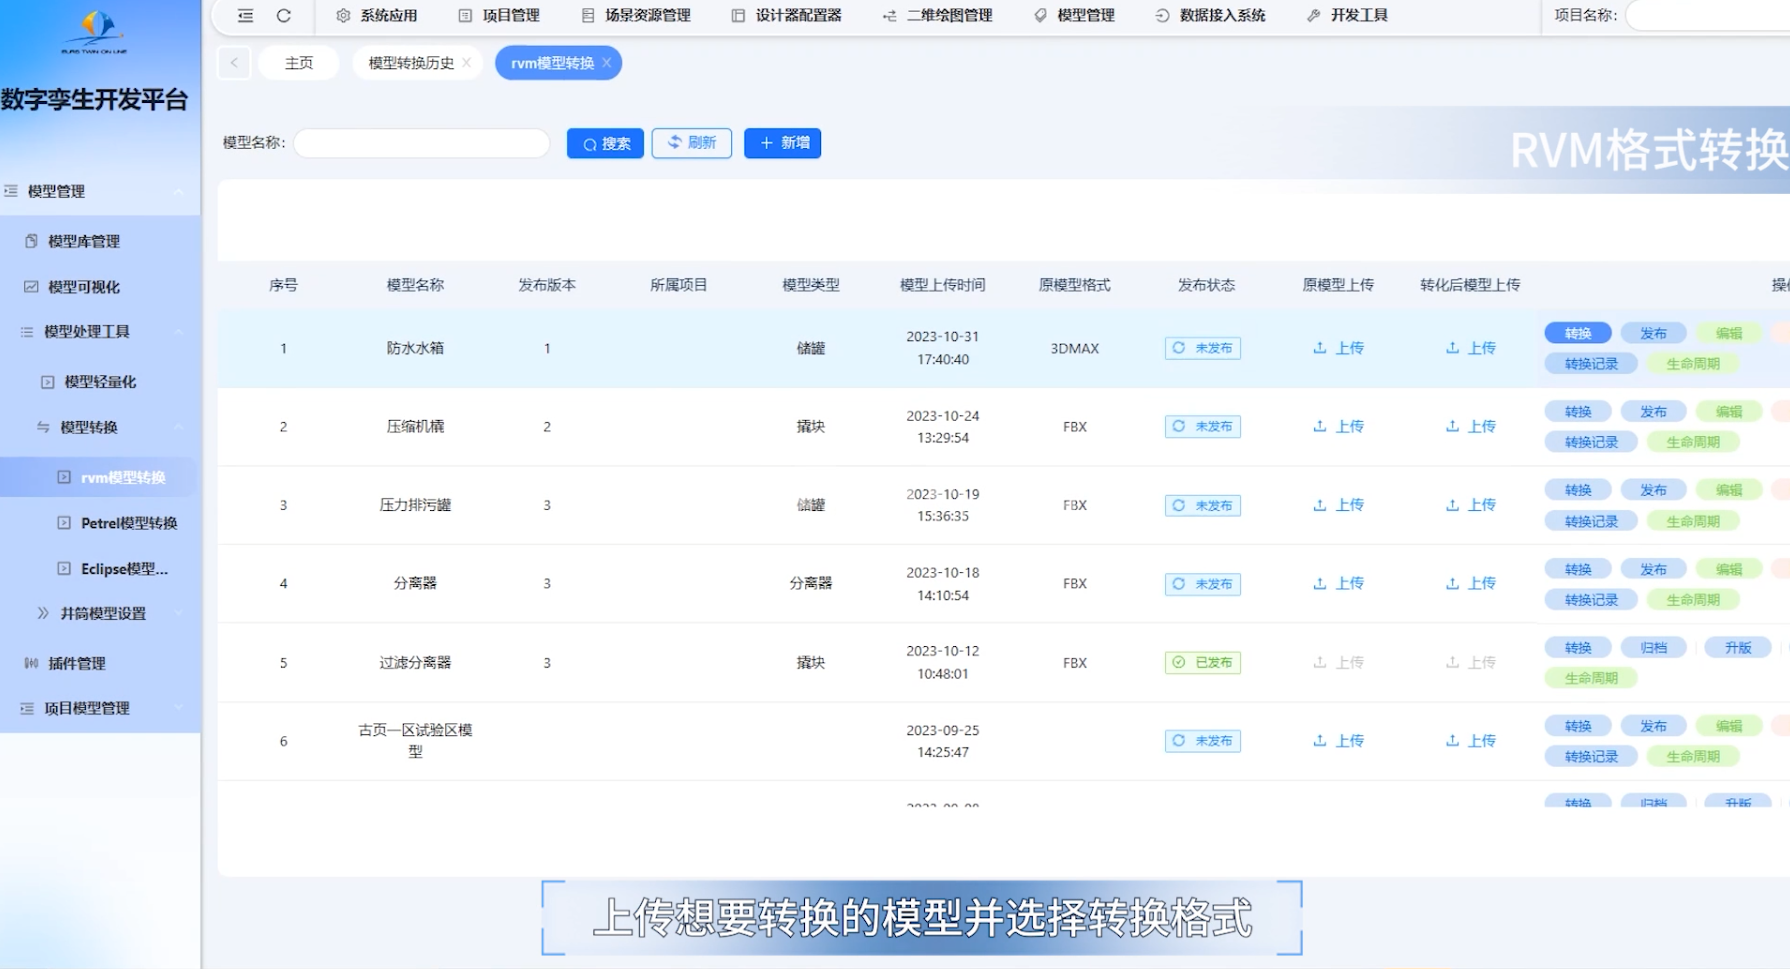
Task: Click the page refresh icon in top bar
Action: click(x=284, y=16)
